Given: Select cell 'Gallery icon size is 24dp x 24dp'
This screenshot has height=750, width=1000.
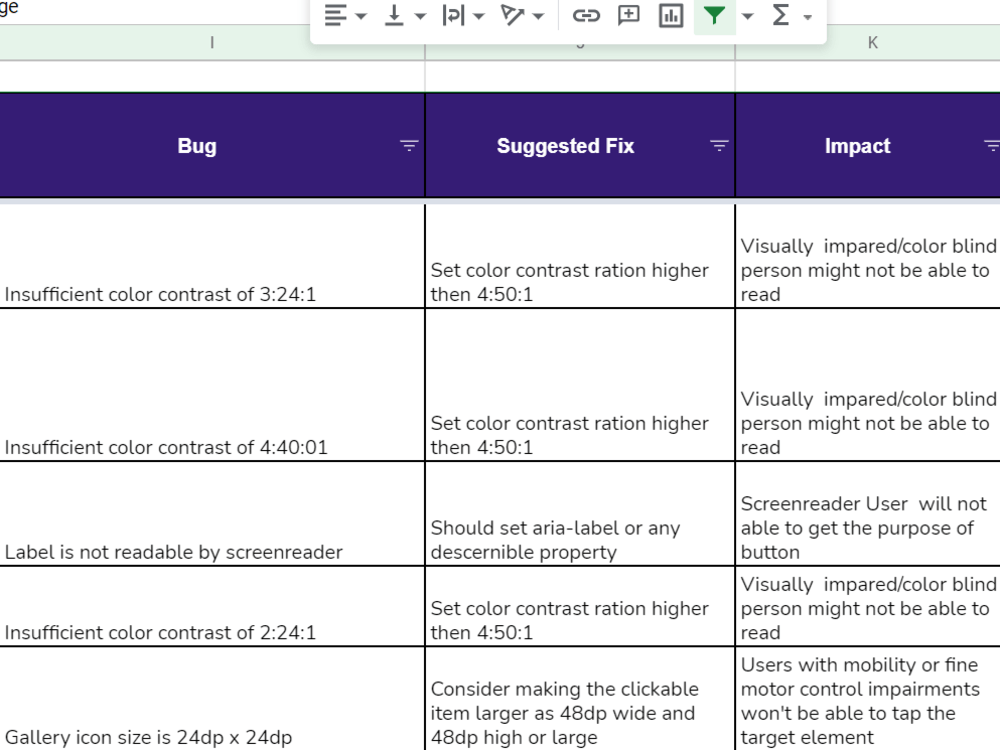Looking at the screenshot, I should 212,699.
